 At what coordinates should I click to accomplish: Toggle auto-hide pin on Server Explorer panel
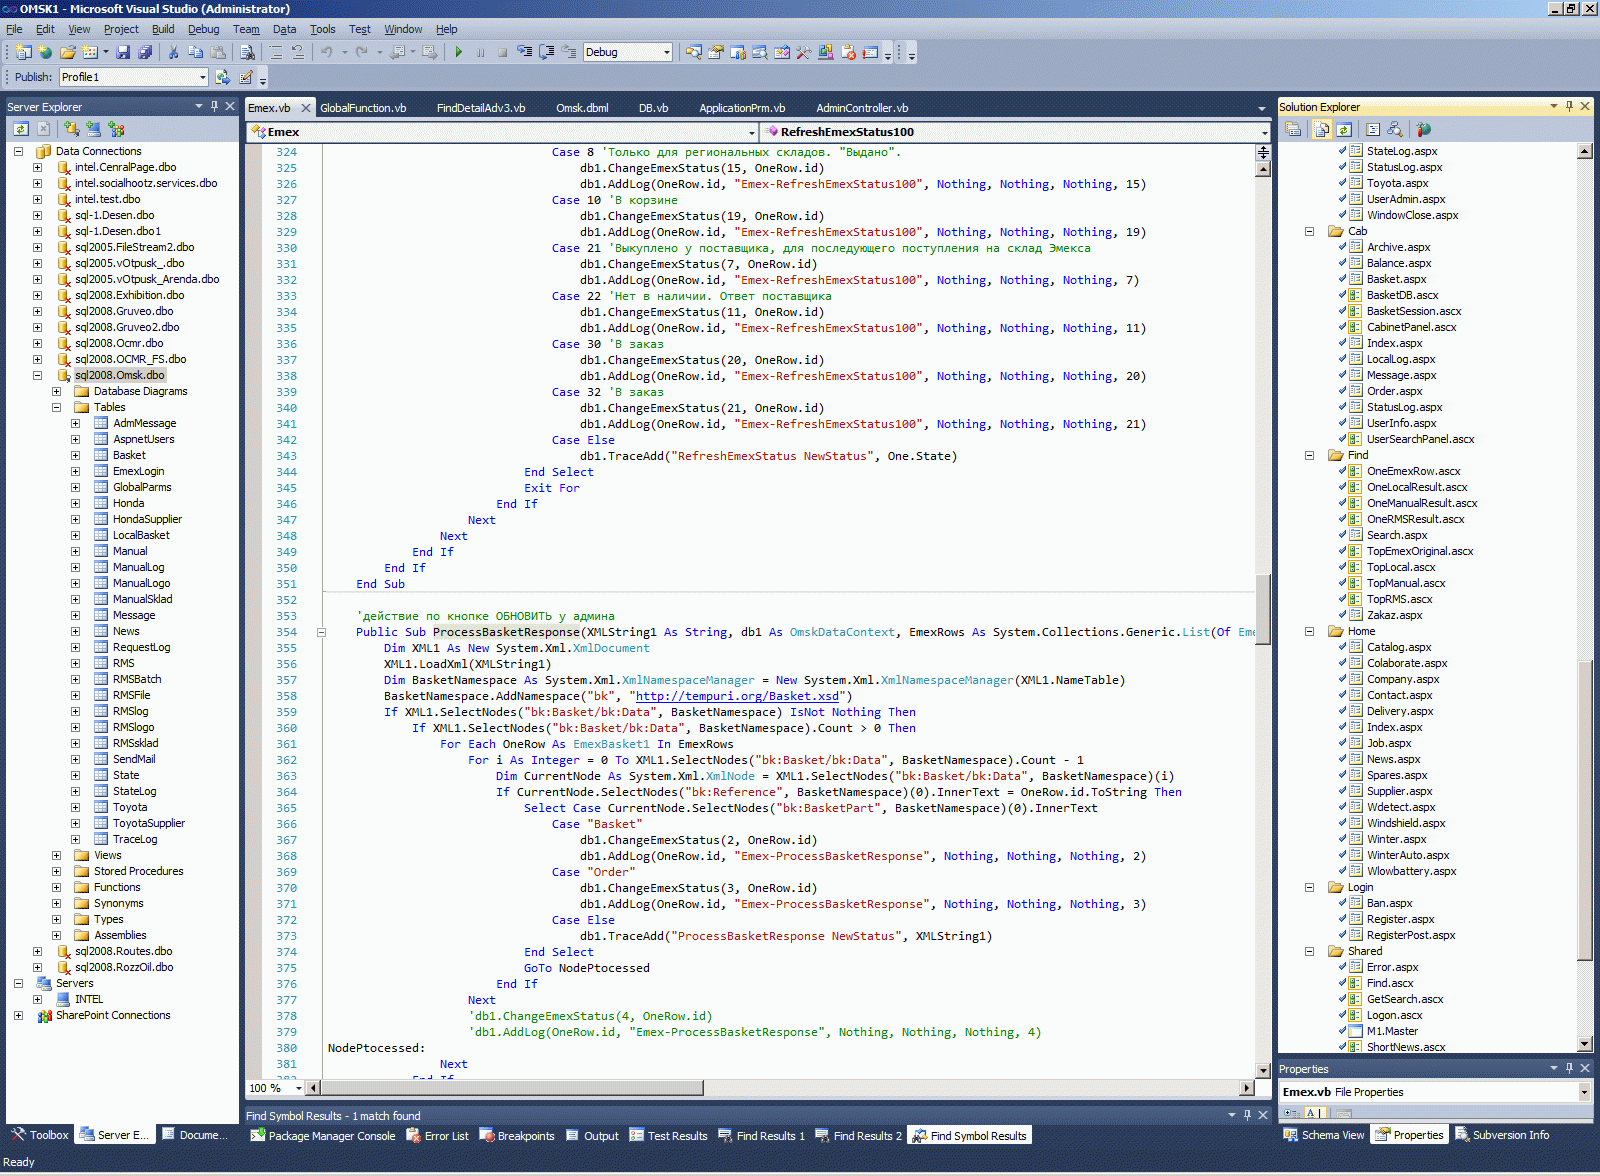(x=214, y=106)
